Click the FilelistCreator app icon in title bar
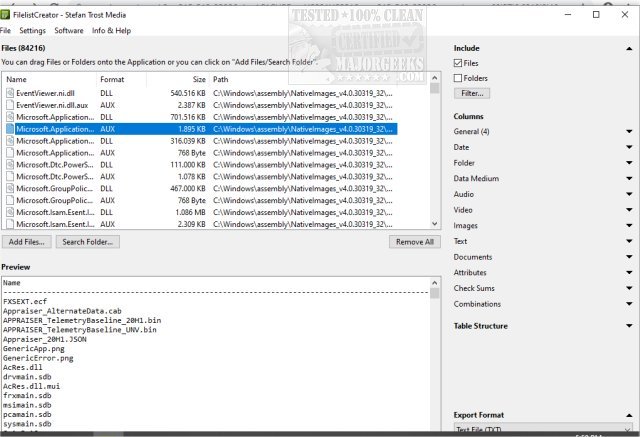Screen dimensions: 640x437 click(x=5, y=15)
